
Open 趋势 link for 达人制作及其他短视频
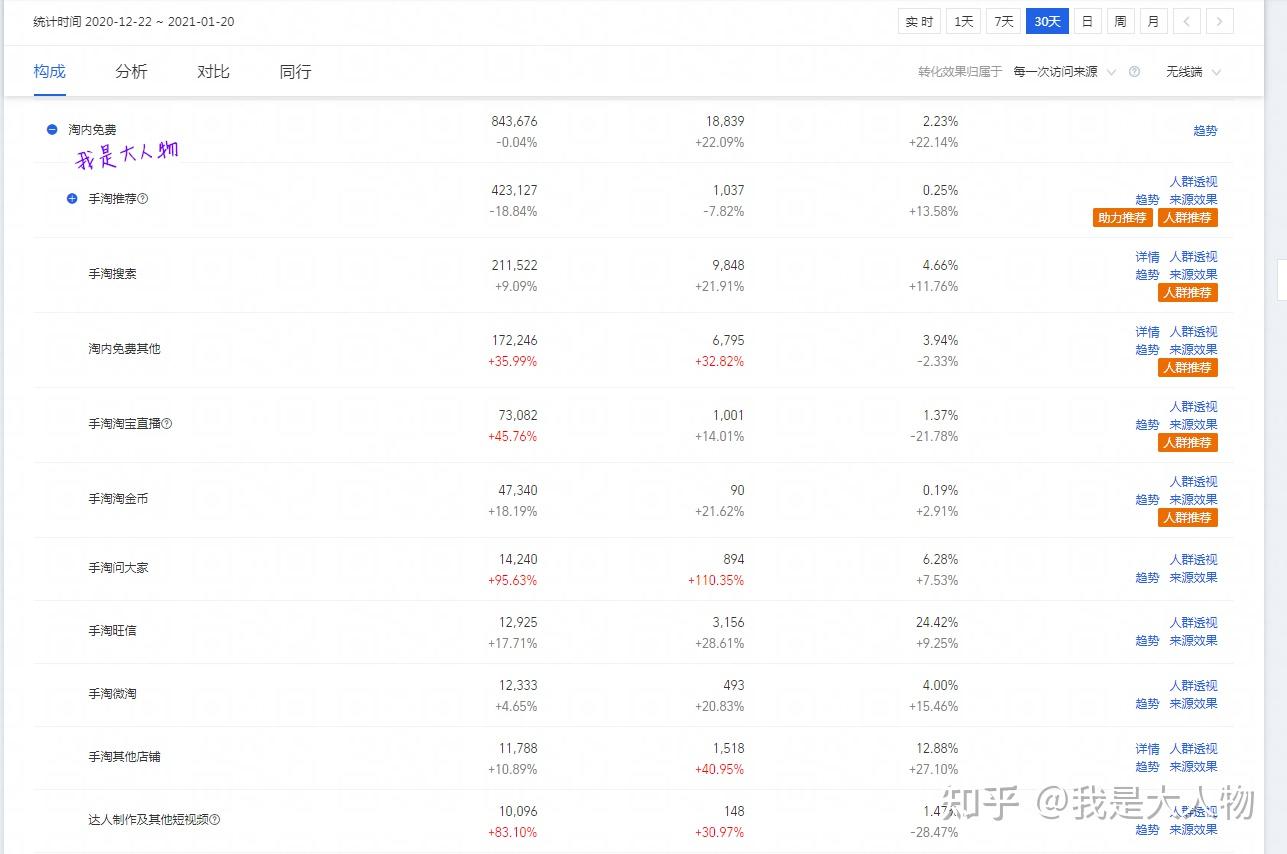pos(1147,830)
